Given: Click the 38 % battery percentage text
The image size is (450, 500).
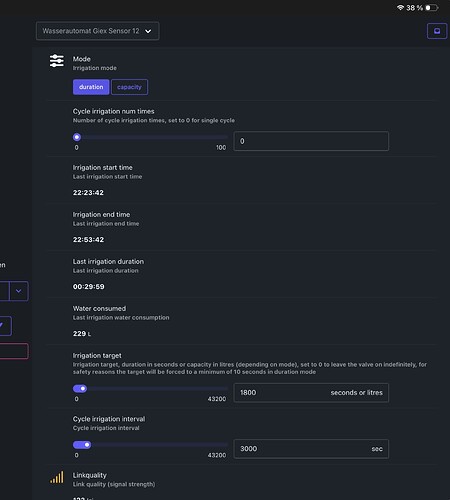Looking at the screenshot, I should [x=414, y=8].
